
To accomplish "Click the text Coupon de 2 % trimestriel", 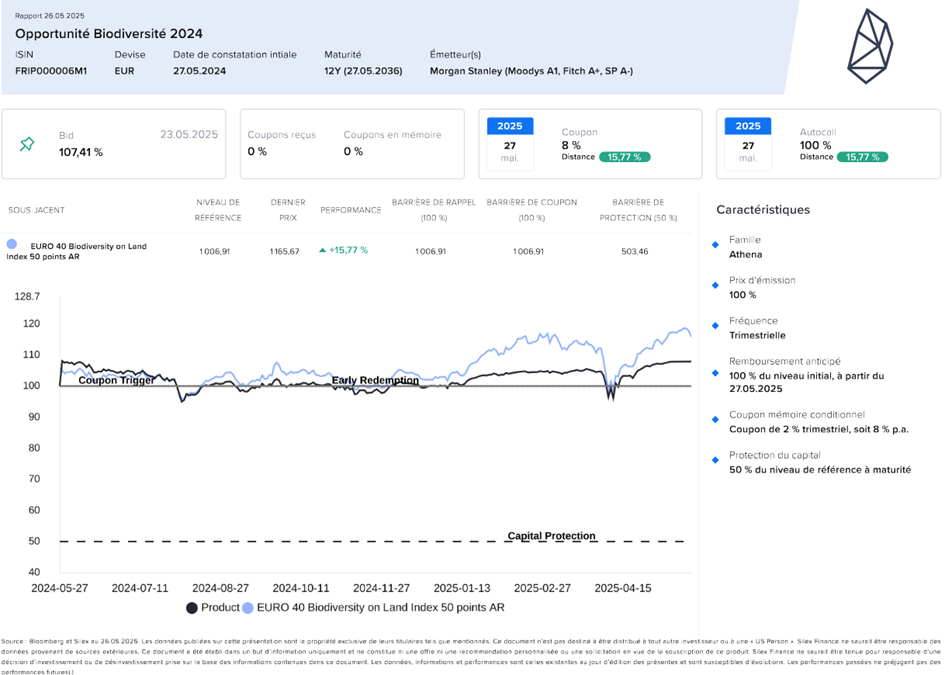I will (x=788, y=430).
